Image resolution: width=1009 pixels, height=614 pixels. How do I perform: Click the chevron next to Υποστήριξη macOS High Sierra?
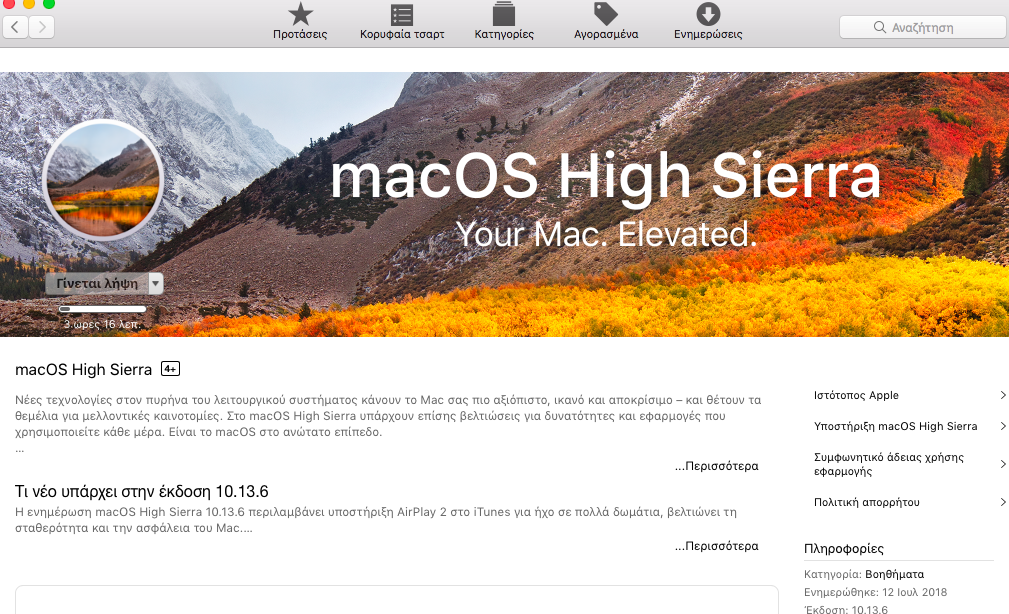tap(1003, 426)
